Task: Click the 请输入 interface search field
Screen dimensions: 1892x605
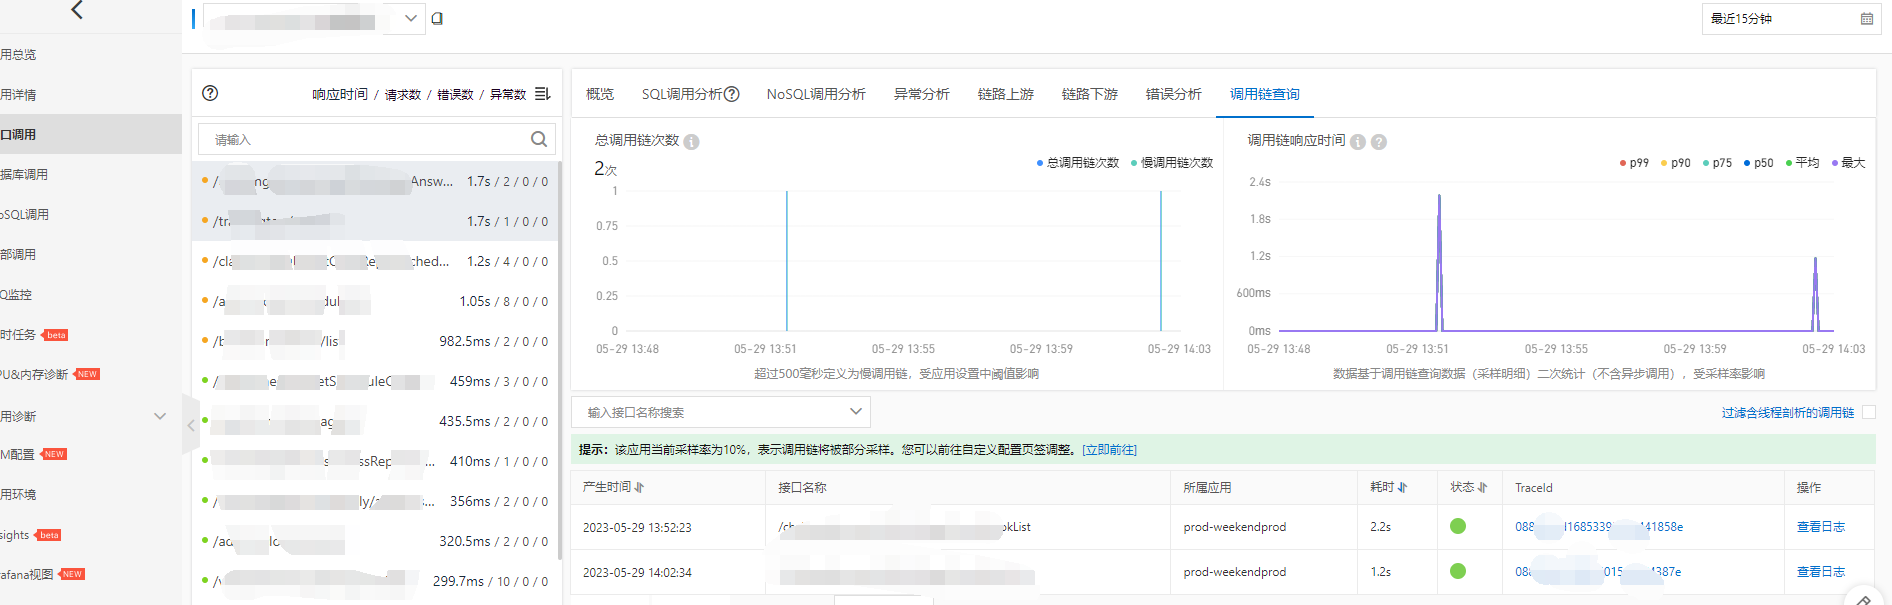Action: click(x=365, y=140)
